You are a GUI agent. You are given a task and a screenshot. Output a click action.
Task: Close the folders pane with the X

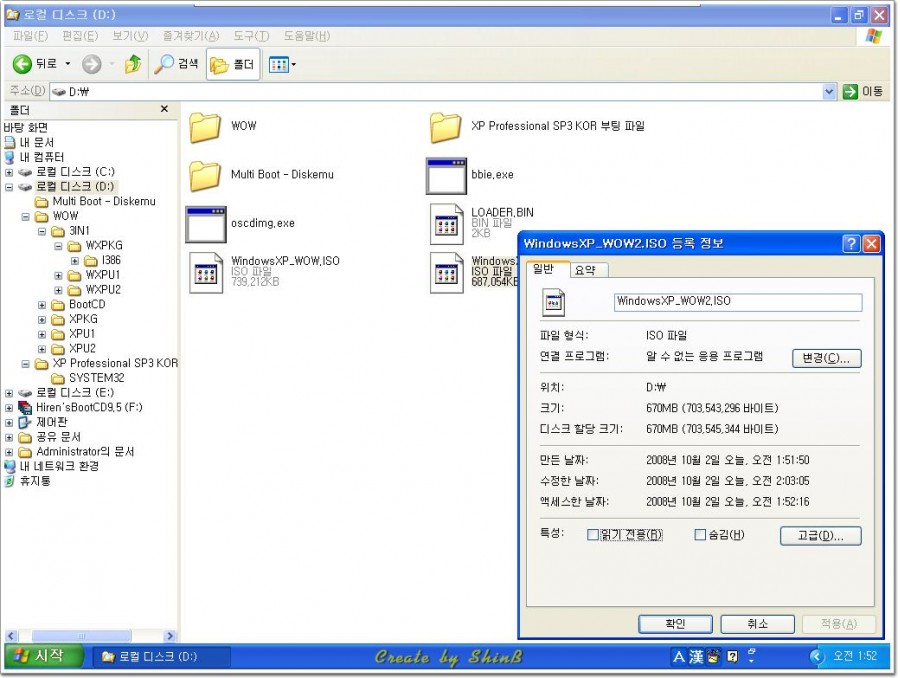pos(165,109)
